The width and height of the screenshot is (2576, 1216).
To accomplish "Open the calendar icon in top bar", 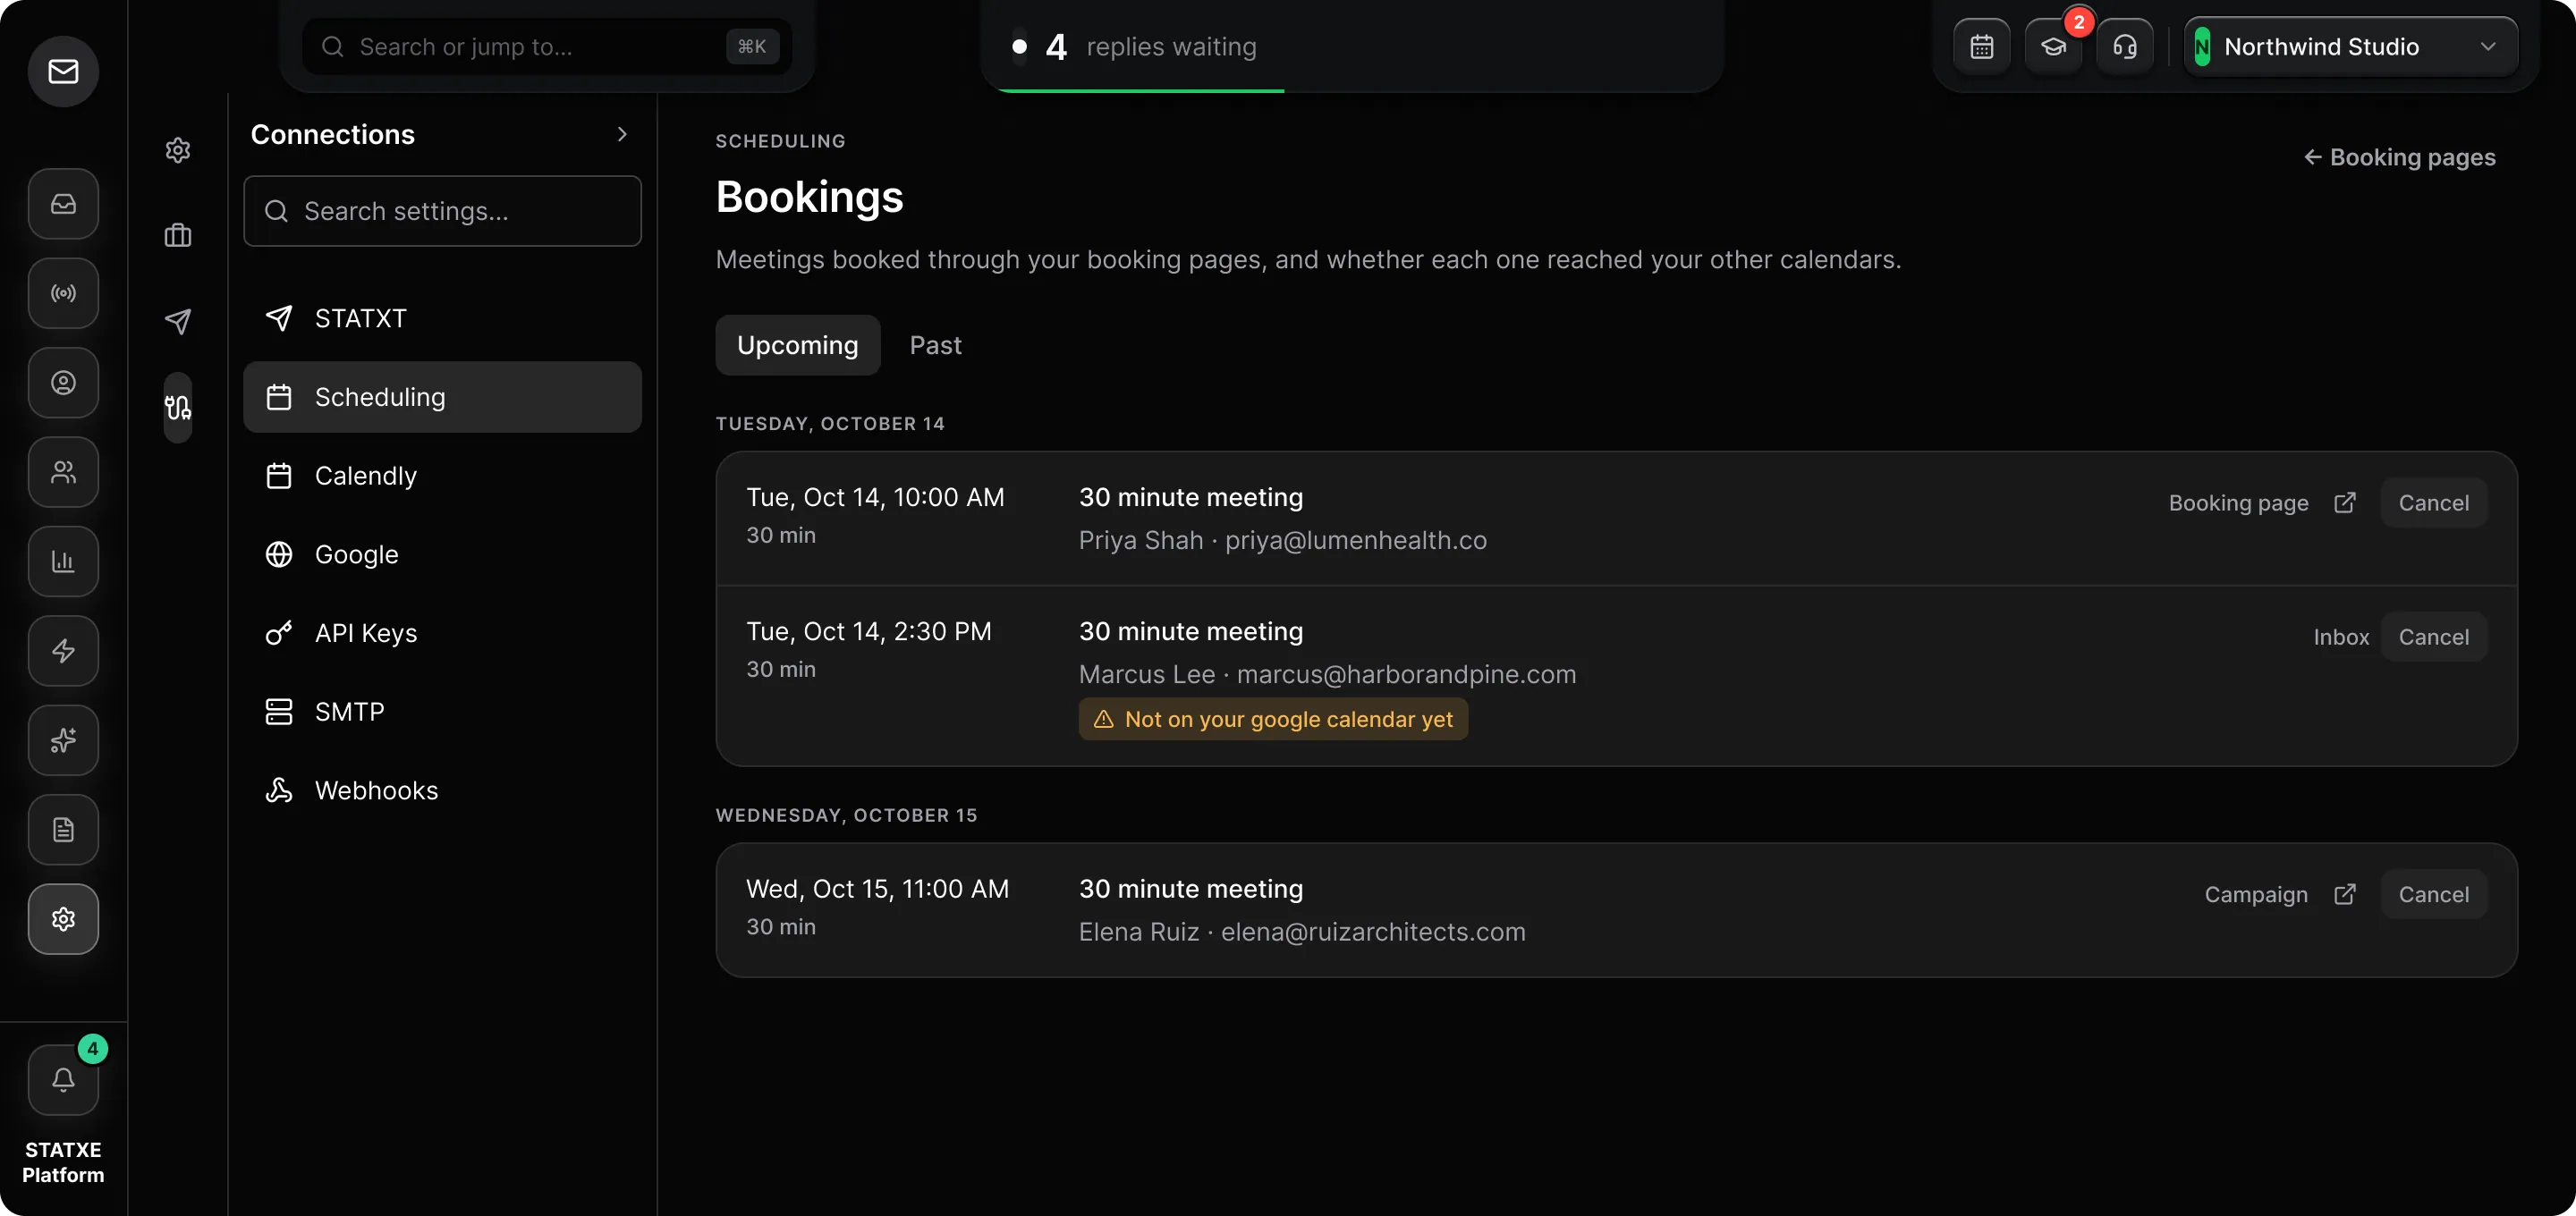I will click(x=1982, y=47).
